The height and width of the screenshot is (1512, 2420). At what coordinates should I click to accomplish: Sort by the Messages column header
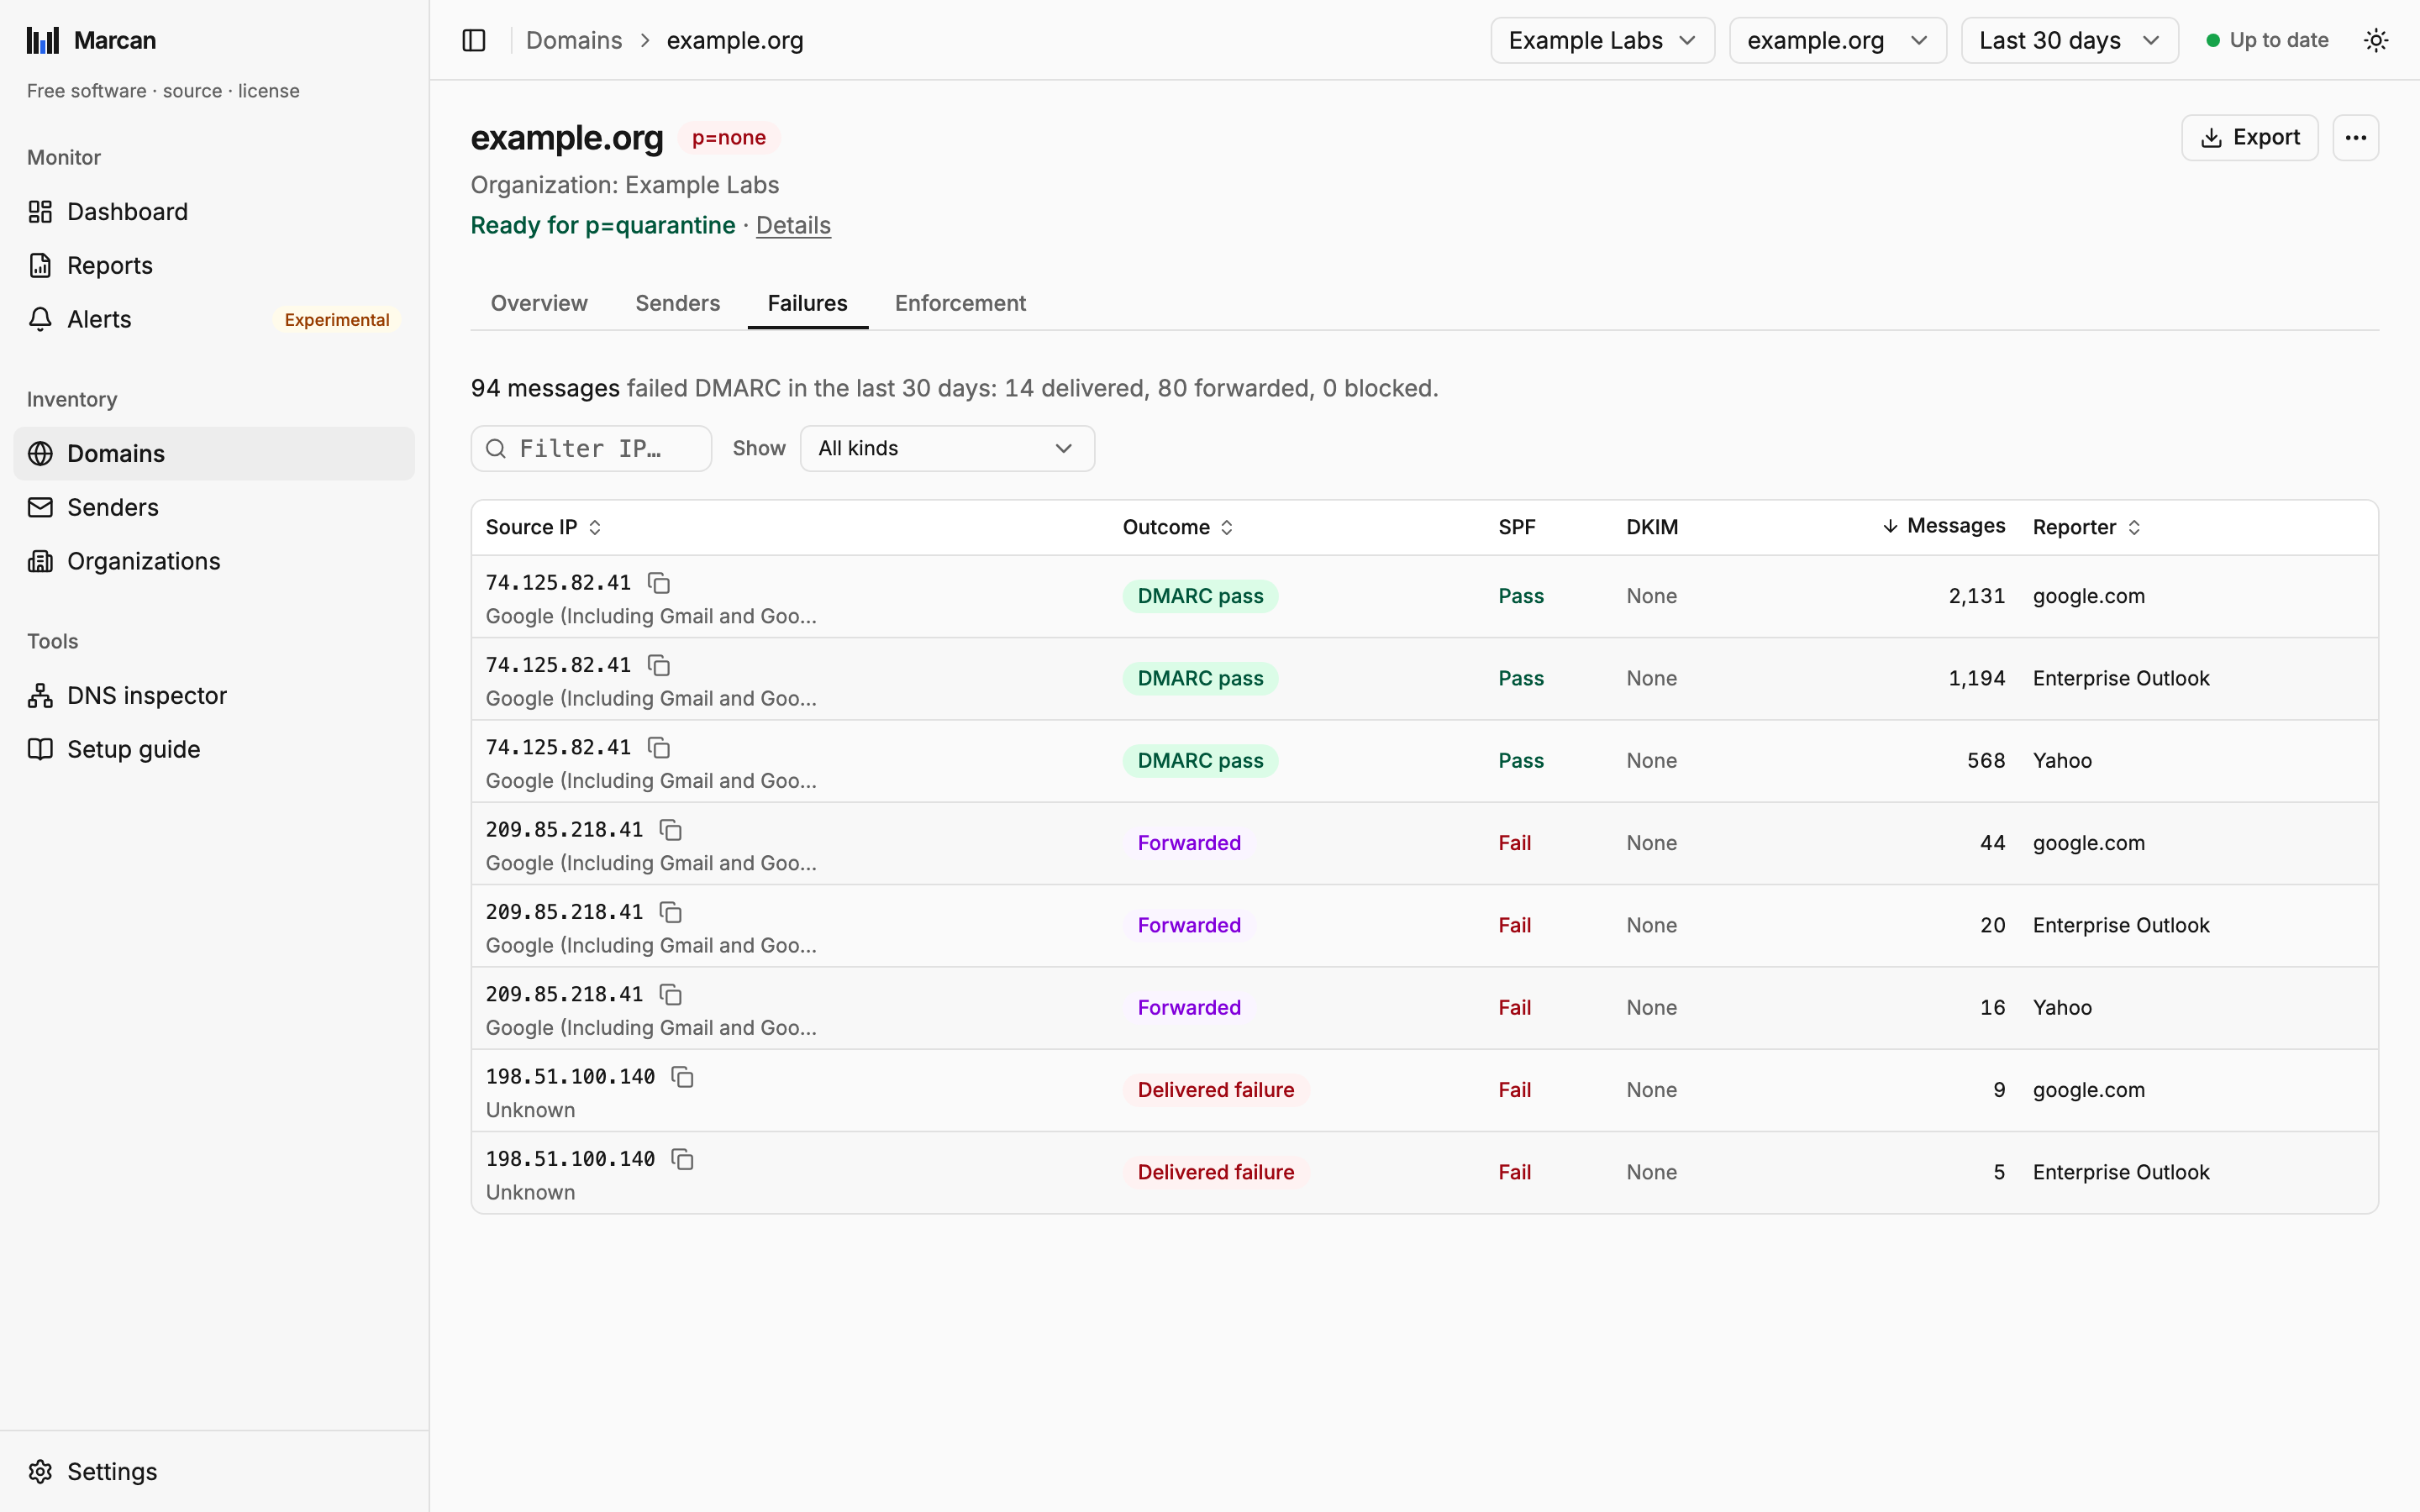1943,526
